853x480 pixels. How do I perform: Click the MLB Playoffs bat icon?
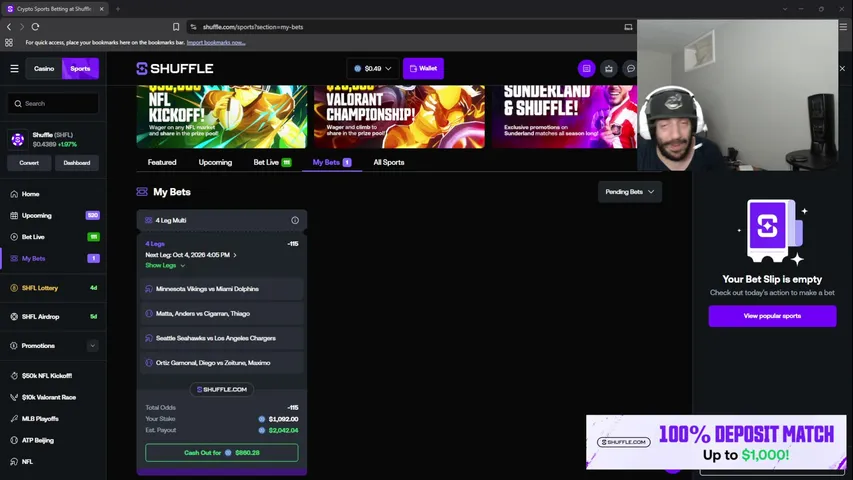[x=14, y=419]
